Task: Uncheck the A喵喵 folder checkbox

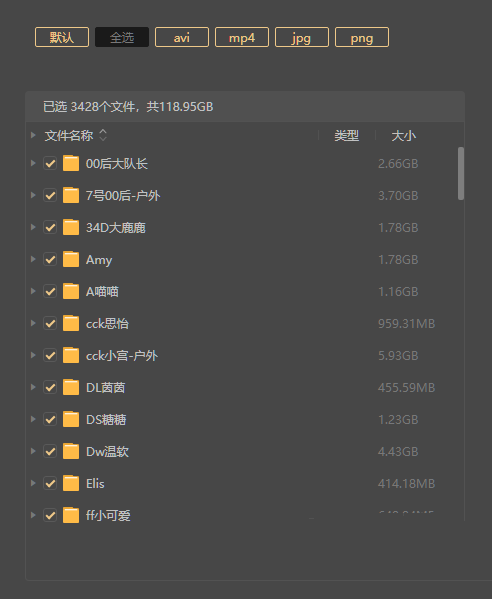Action: [50, 291]
